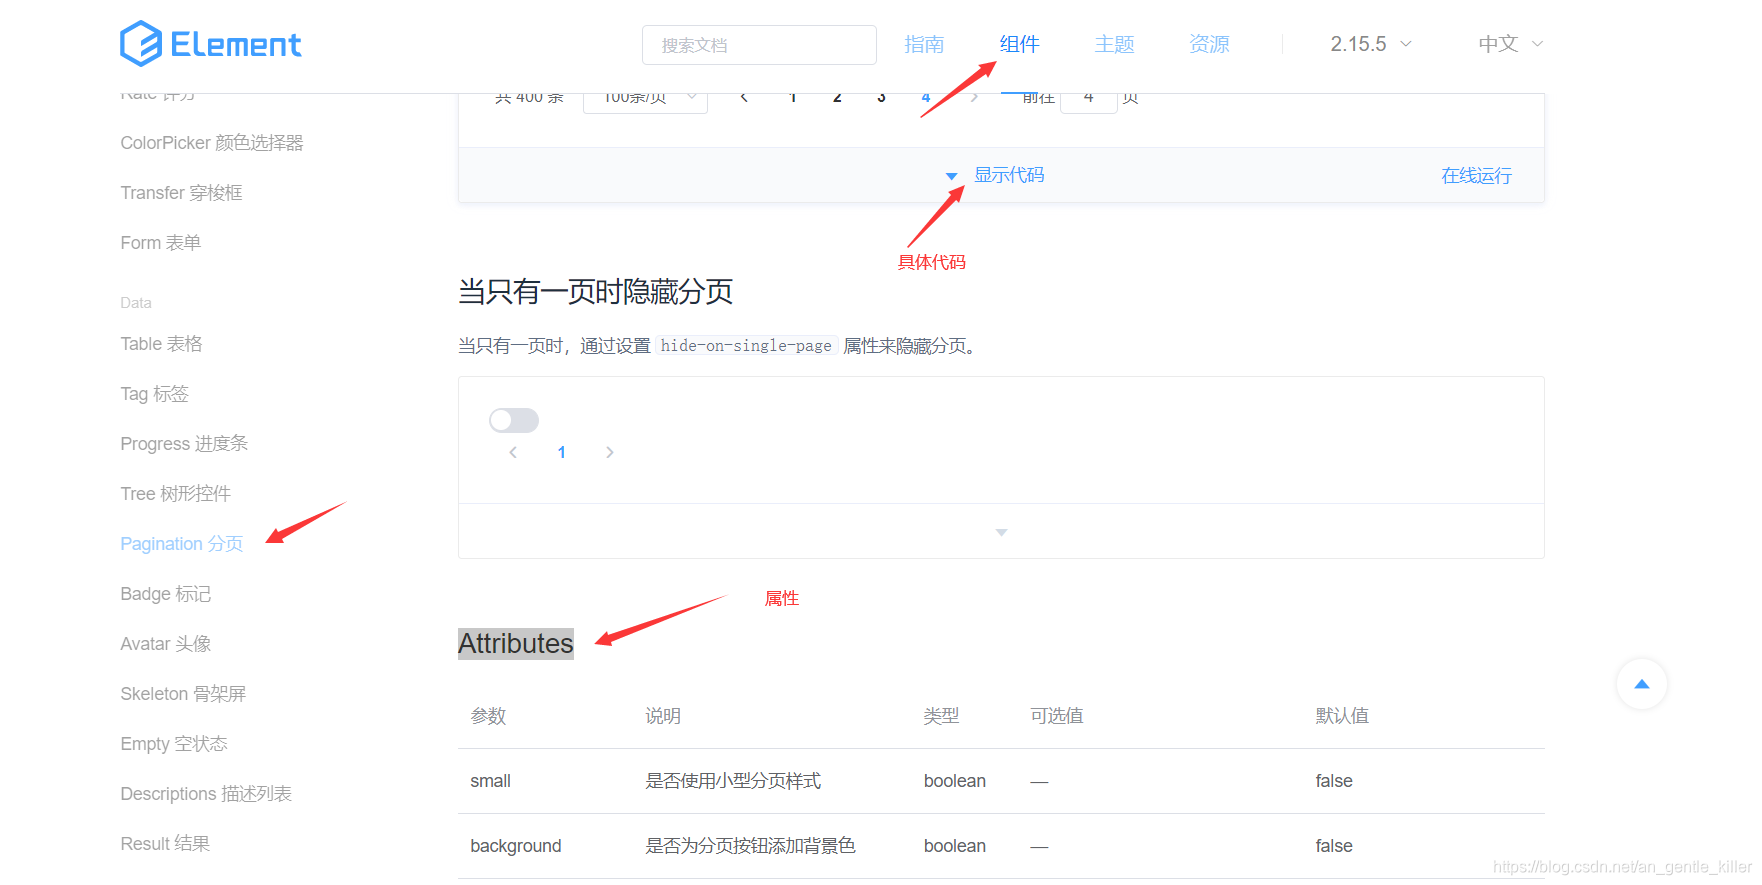Open Table 表格 in sidebar

click(x=161, y=344)
